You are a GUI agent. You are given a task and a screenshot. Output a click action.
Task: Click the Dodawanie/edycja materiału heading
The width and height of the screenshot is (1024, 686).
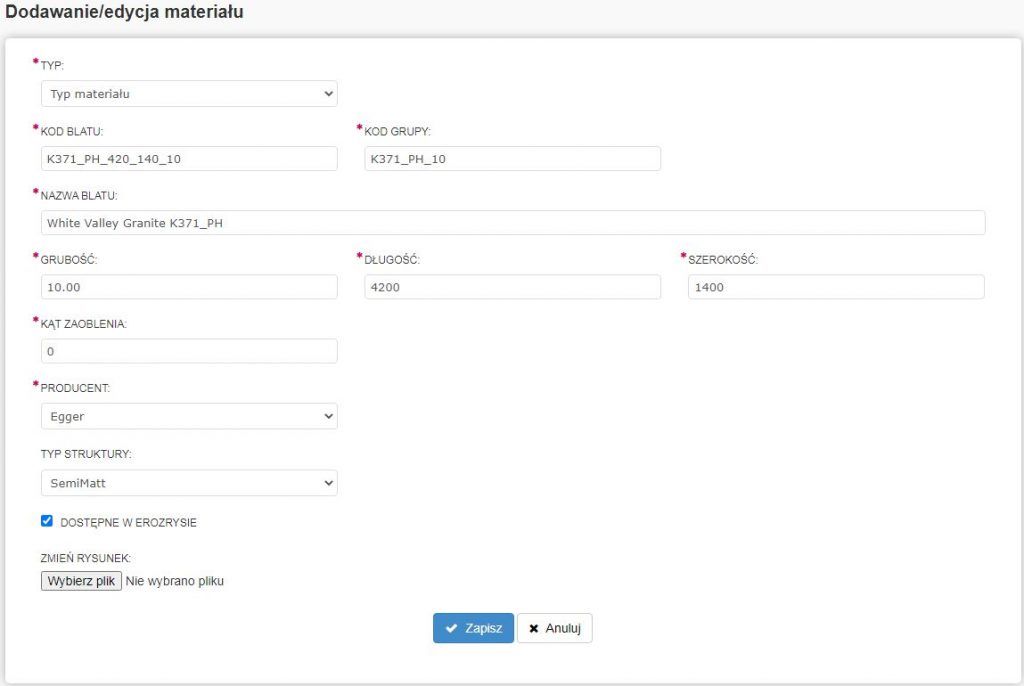(x=124, y=13)
